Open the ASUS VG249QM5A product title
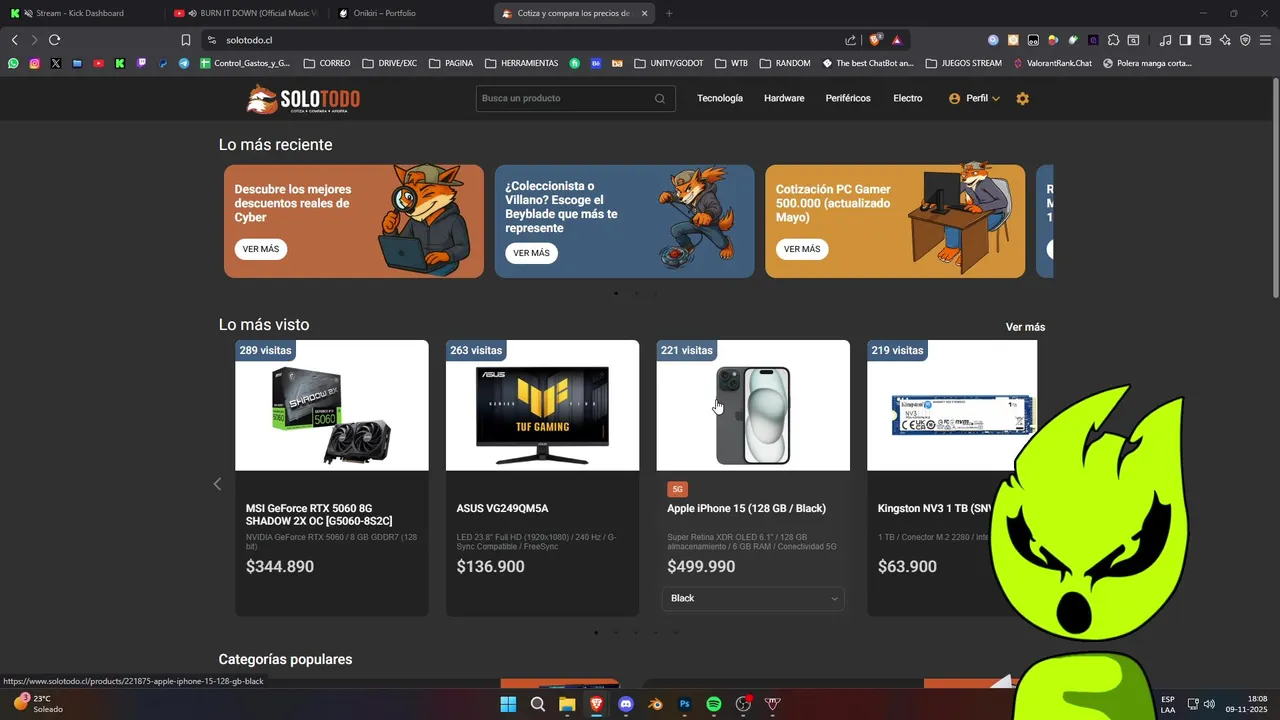 (x=503, y=509)
